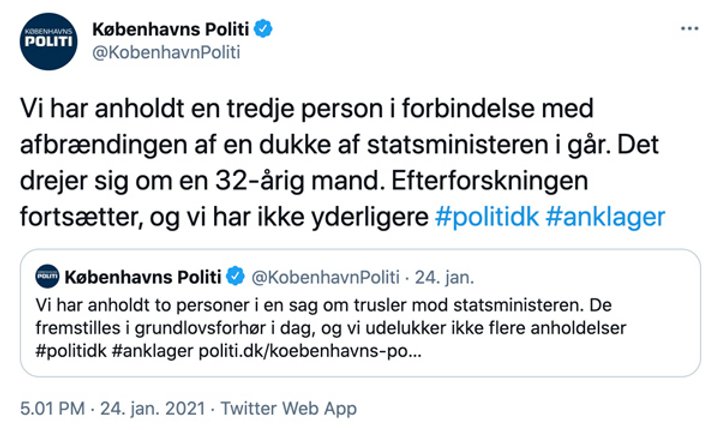The height and width of the screenshot is (430, 720).
Task: Click the blue verified badge beside the main name
Action: click(x=263, y=29)
